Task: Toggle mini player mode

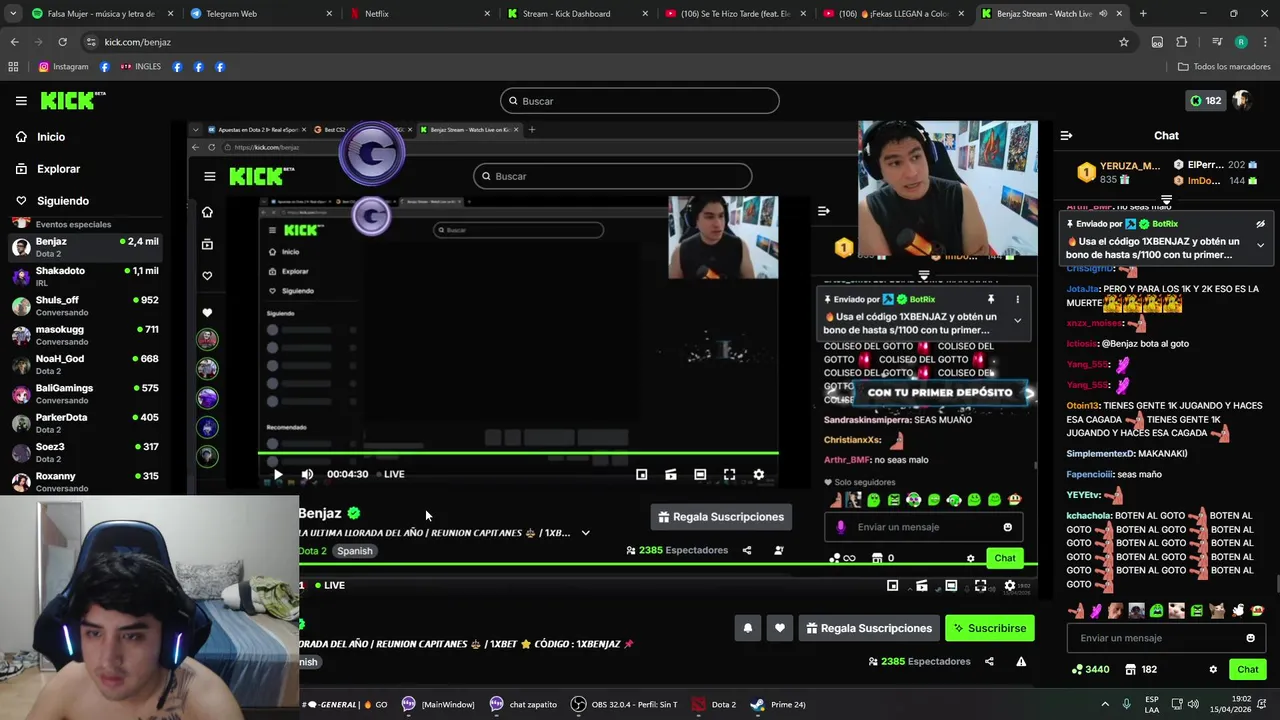Action: point(893,585)
